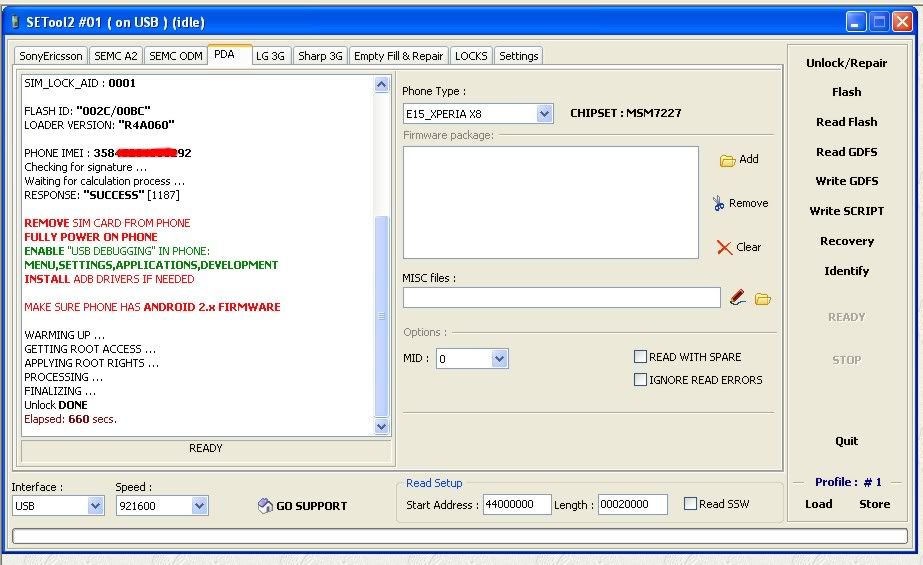Click the log vertical scrollbar thumb
The image size is (923, 565).
point(381,316)
